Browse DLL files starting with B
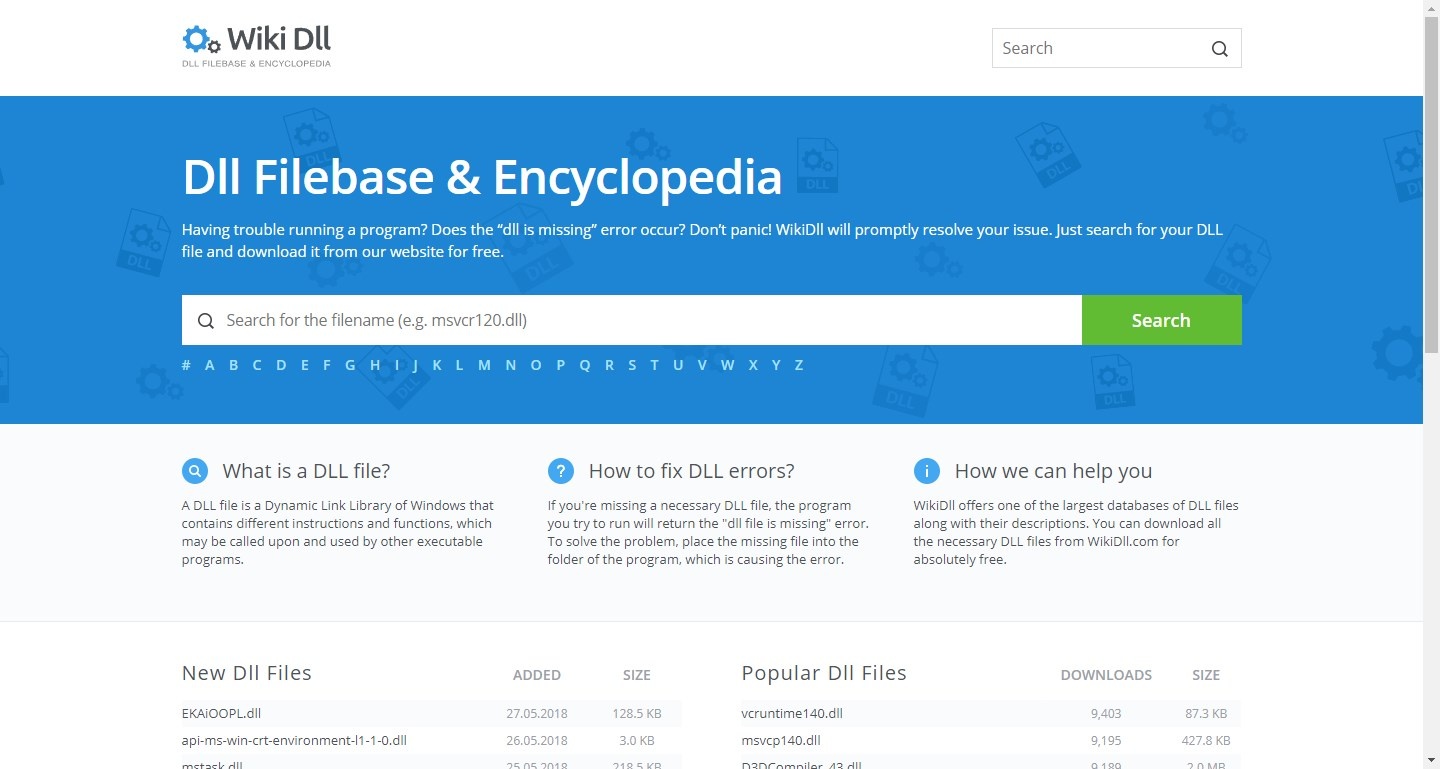The image size is (1440, 769). coord(233,365)
